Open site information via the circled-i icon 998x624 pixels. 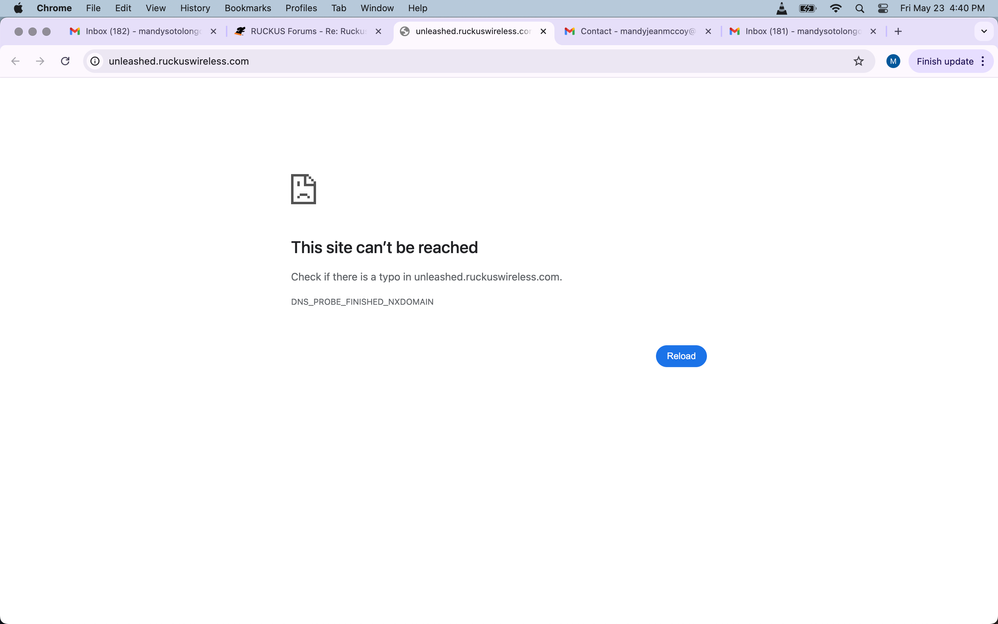coord(93,61)
